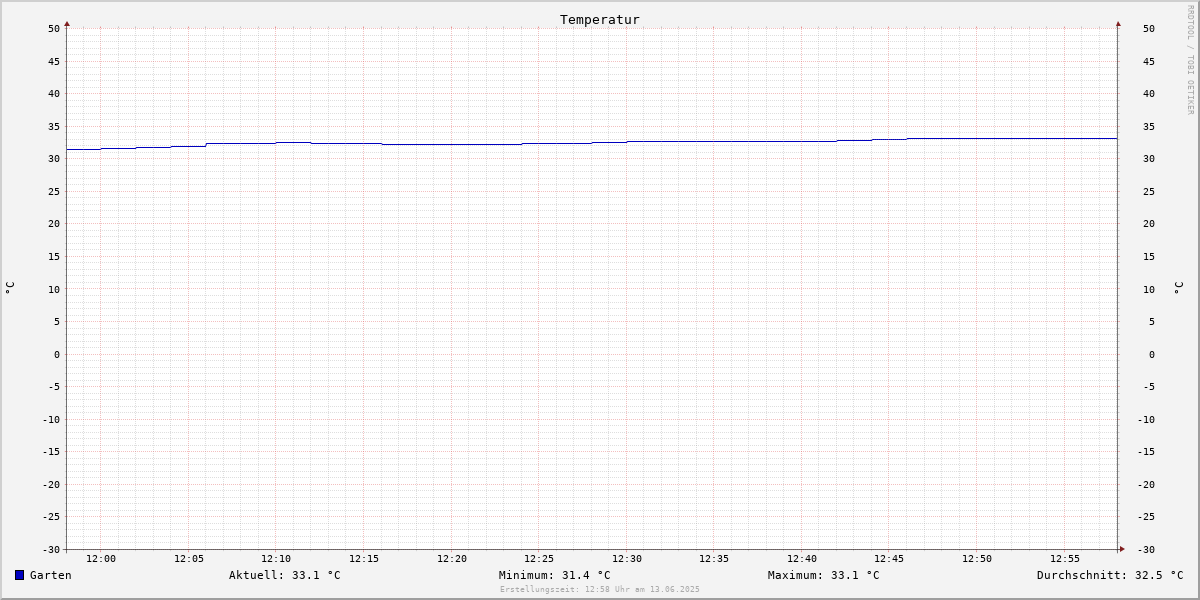Click the right axis °C unit label
The image size is (1200, 600).
click(x=1178, y=287)
